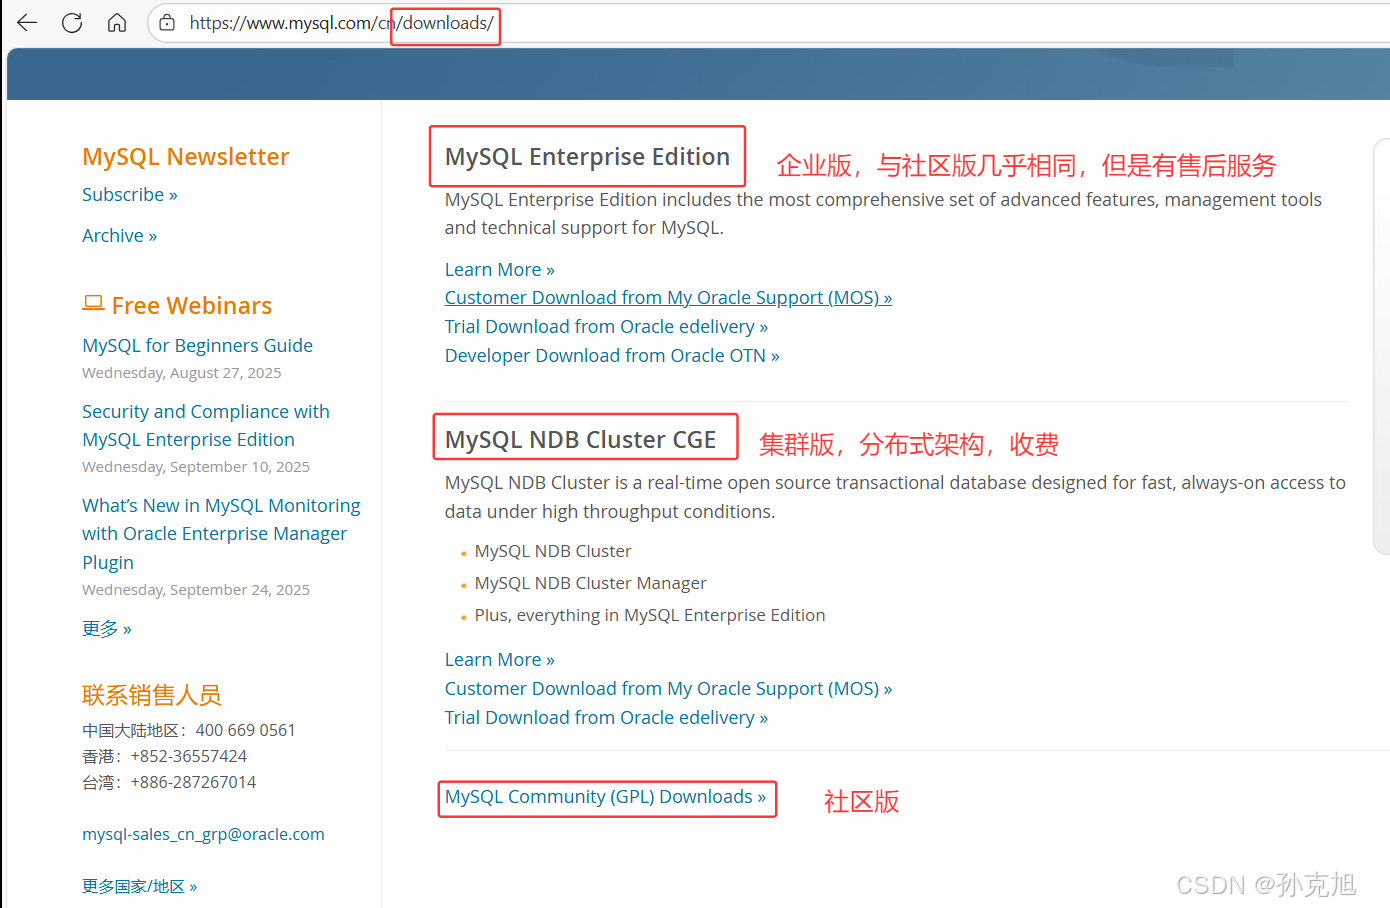
Task: Open NDB Cluster Customer Download from MOS
Action: tap(668, 689)
